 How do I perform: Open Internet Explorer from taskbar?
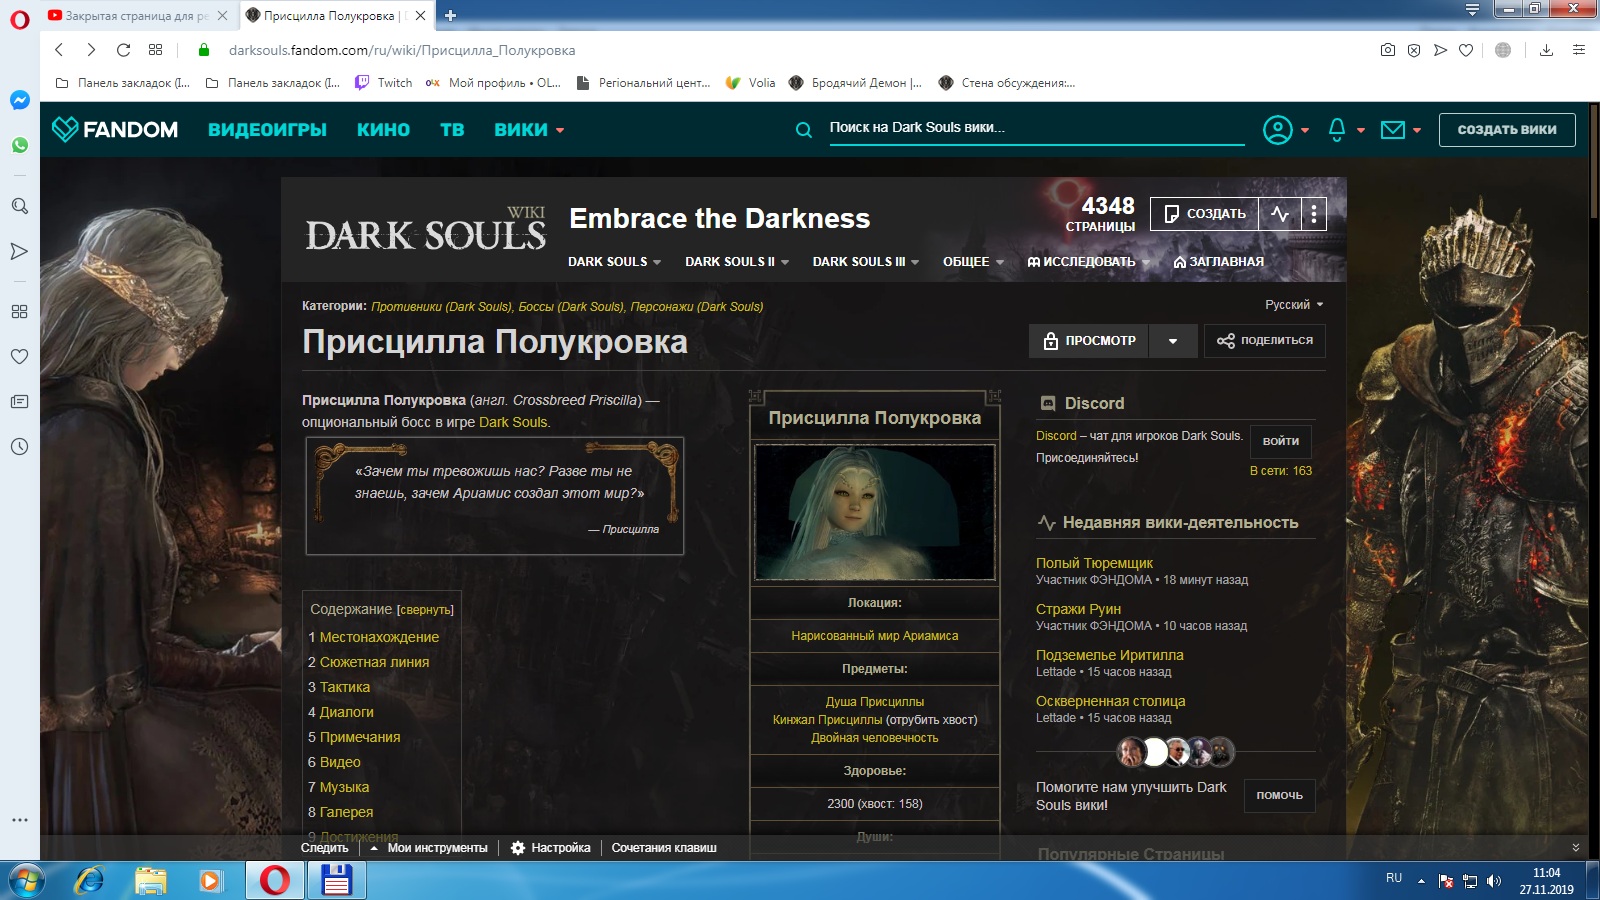pyautogui.click(x=90, y=880)
